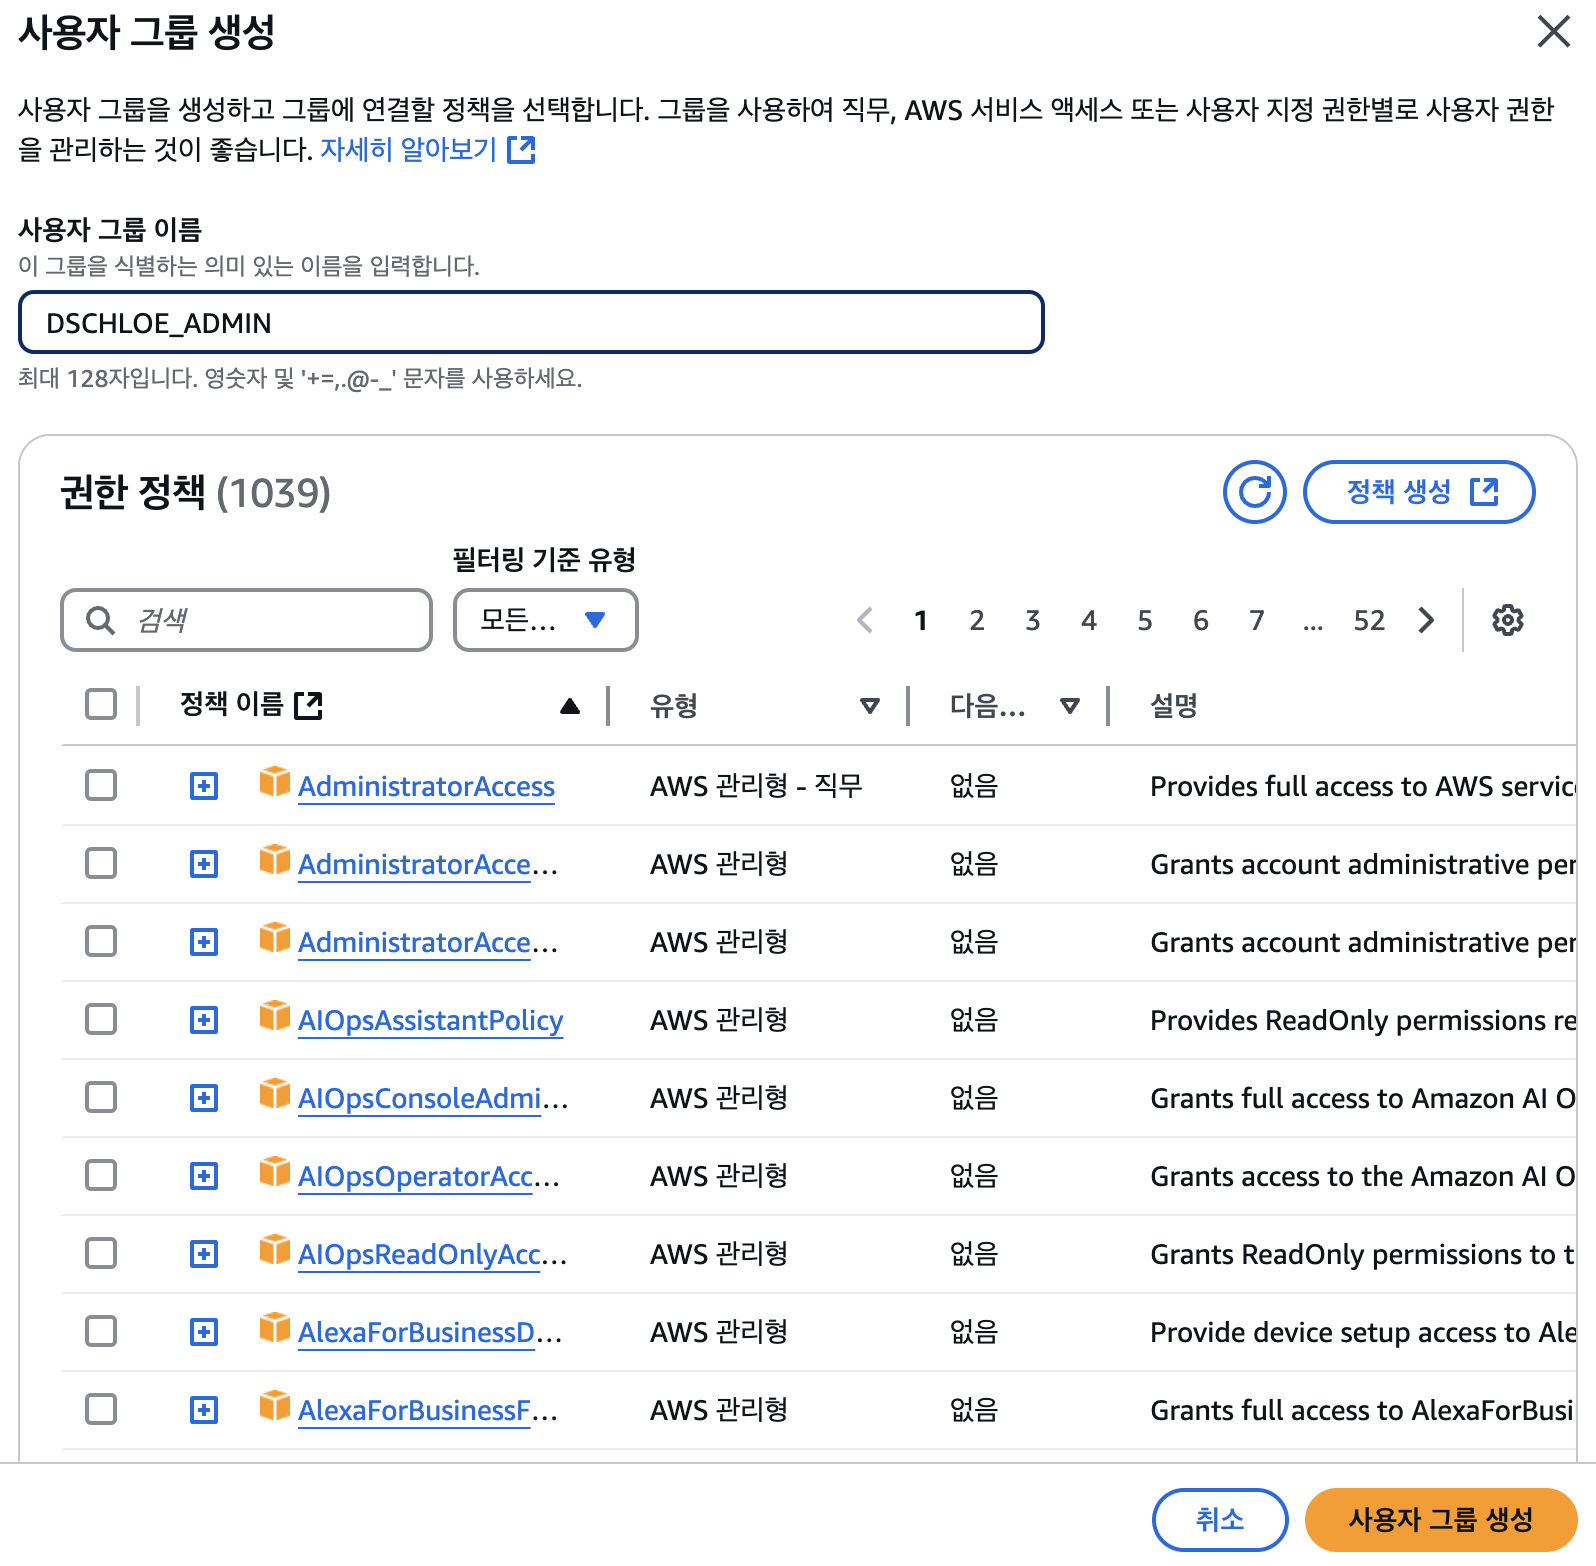Select all policies header checkbox
Image resolution: width=1596 pixels, height=1566 pixels.
click(x=101, y=704)
